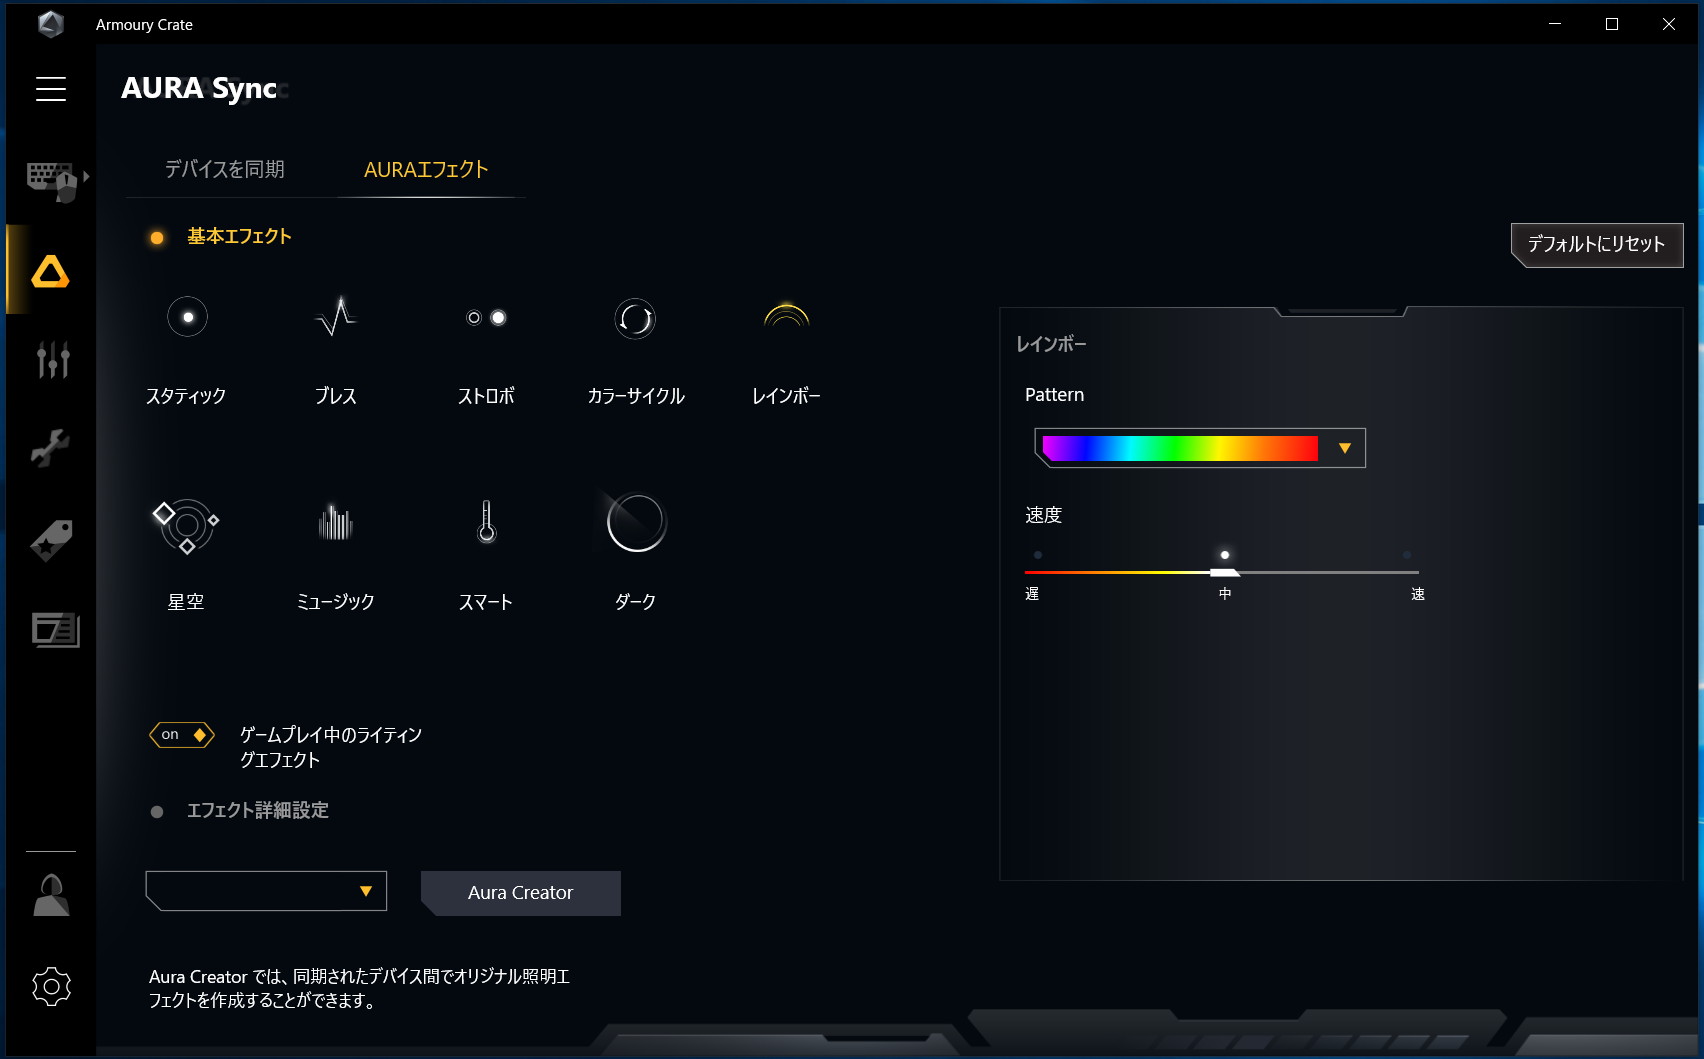Close the Armoury Crate window
The image size is (1704, 1059).
pos(1669,24)
